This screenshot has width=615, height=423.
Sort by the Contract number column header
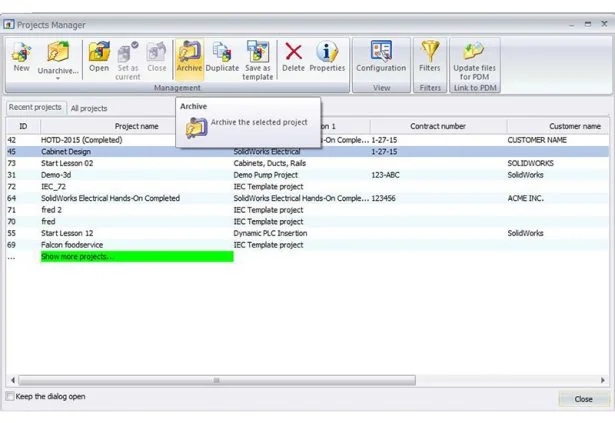438,127
